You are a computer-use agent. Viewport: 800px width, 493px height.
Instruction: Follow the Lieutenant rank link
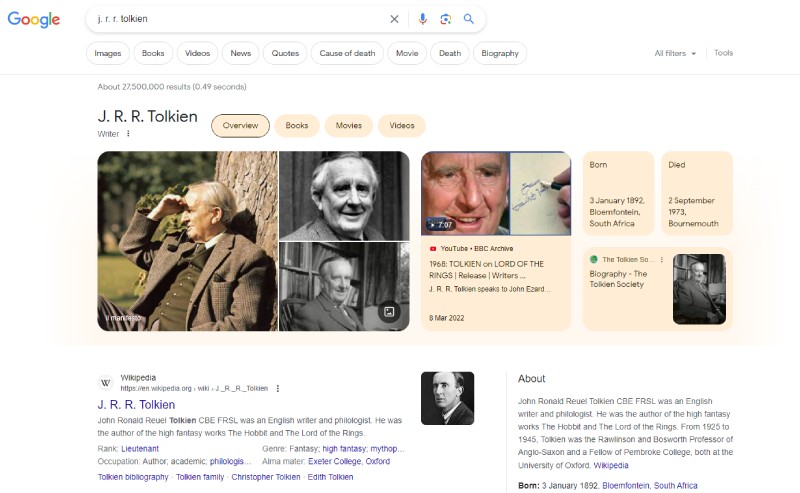(x=140, y=449)
